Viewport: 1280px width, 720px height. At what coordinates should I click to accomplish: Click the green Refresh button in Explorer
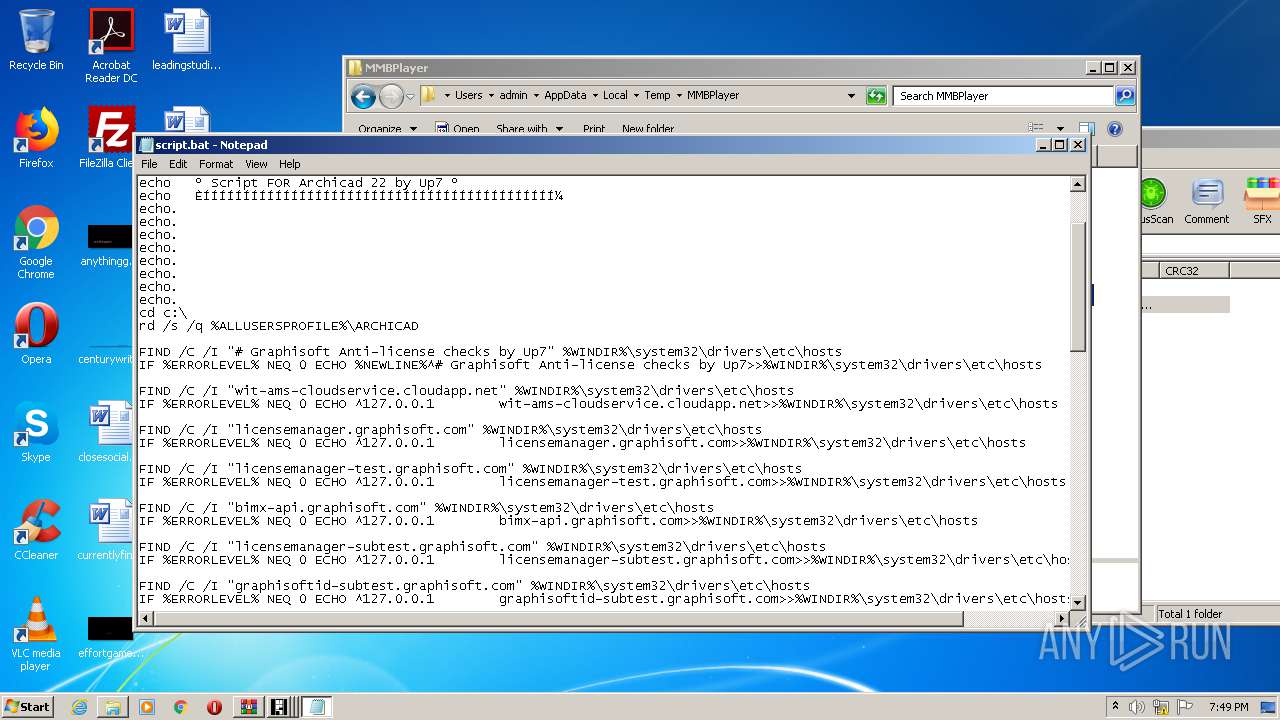click(876, 96)
